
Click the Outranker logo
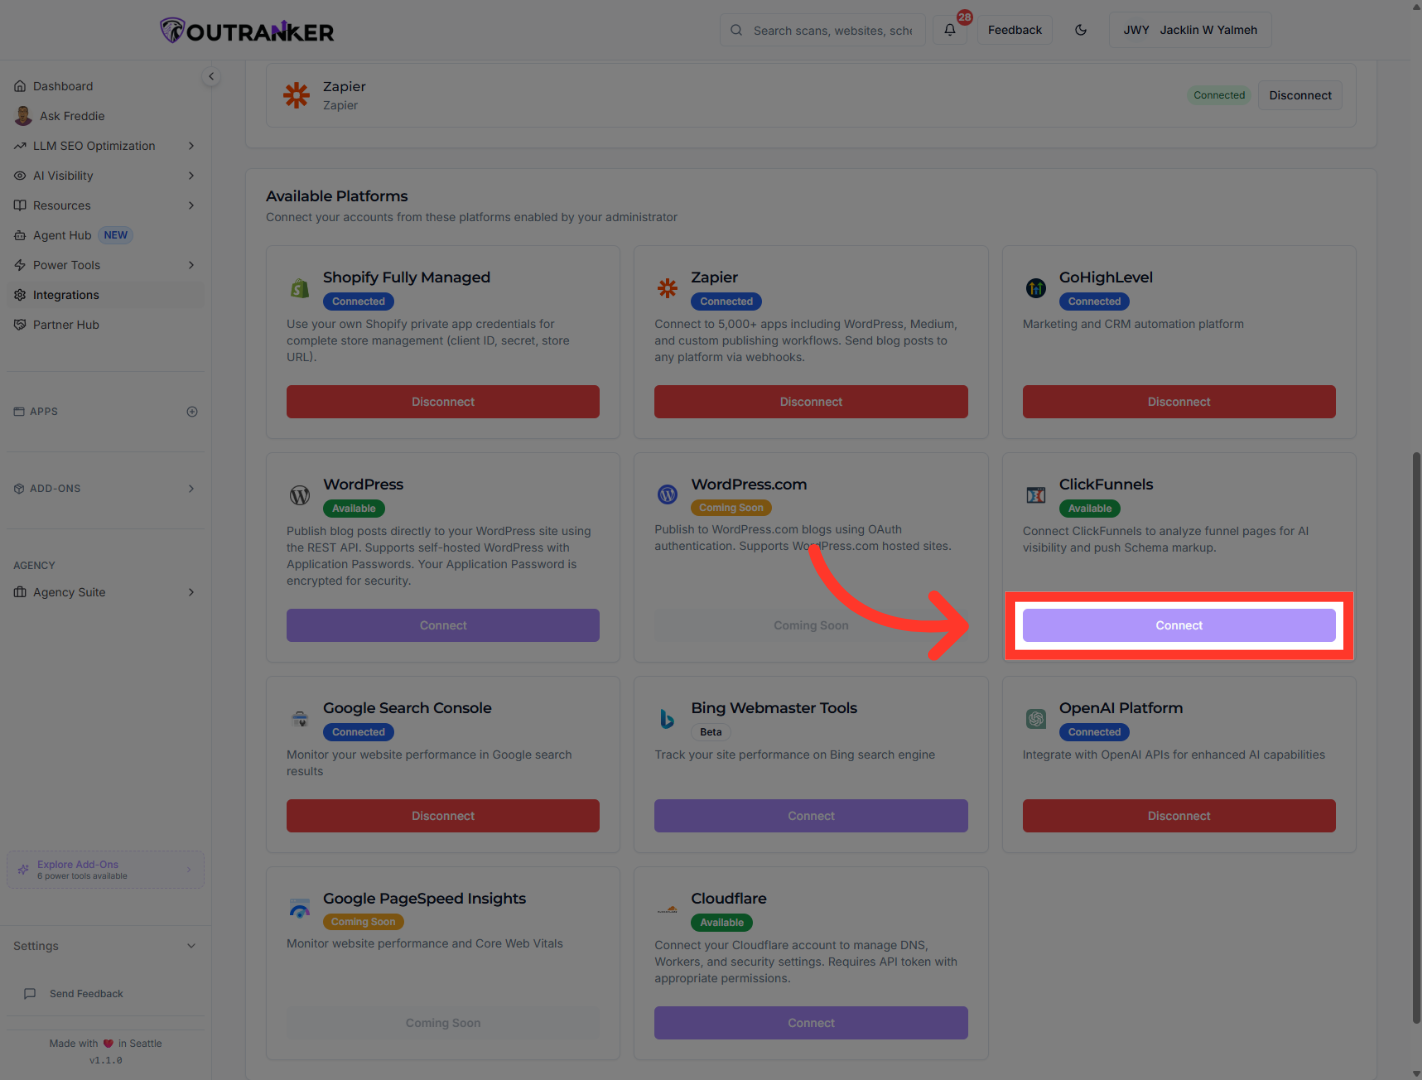pos(247,31)
